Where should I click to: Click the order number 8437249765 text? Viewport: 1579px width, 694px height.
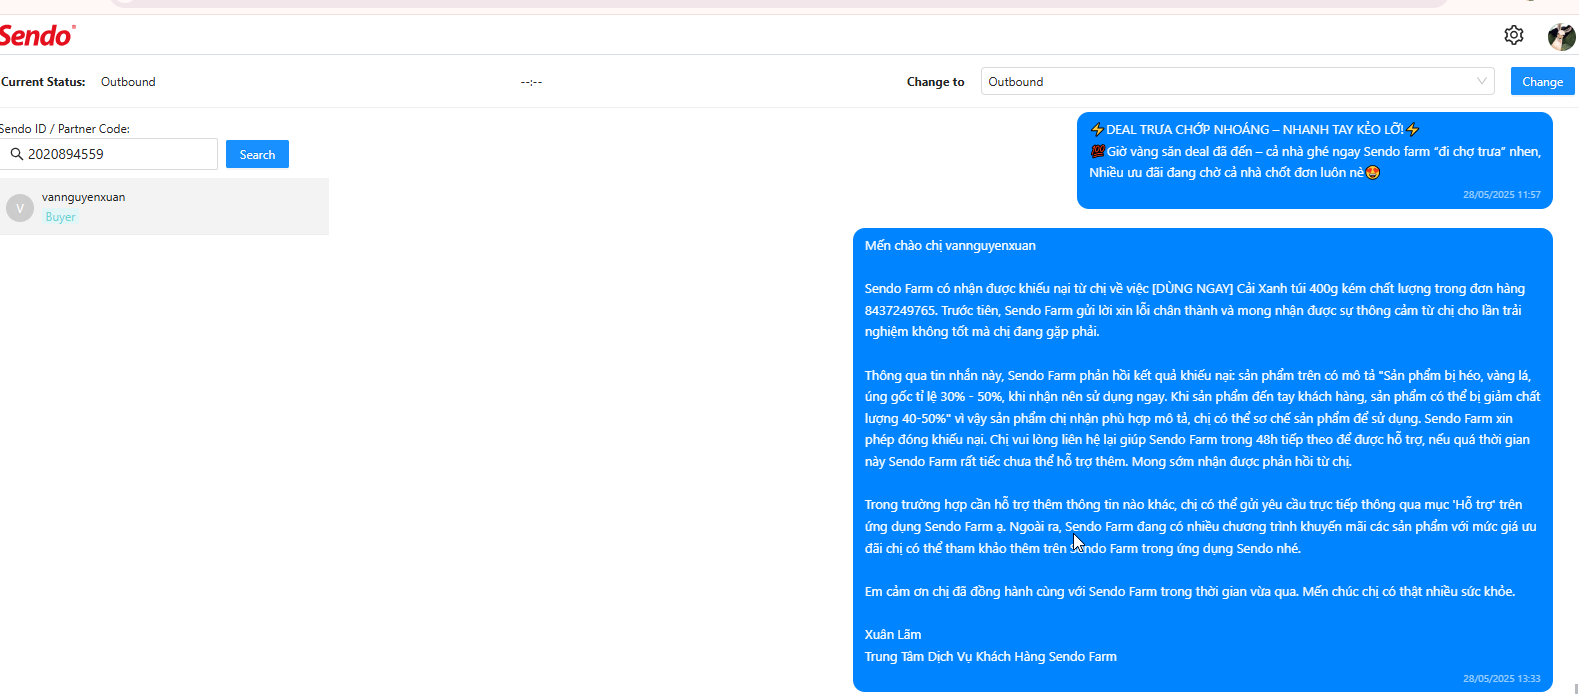pyautogui.click(x=899, y=310)
